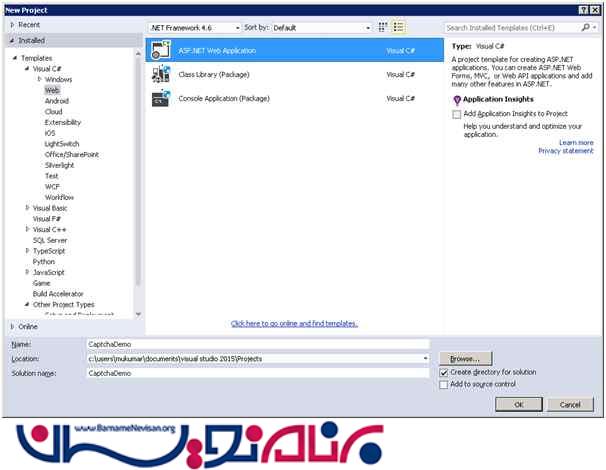
Task: Select the Game tree item
Action: coord(41,283)
